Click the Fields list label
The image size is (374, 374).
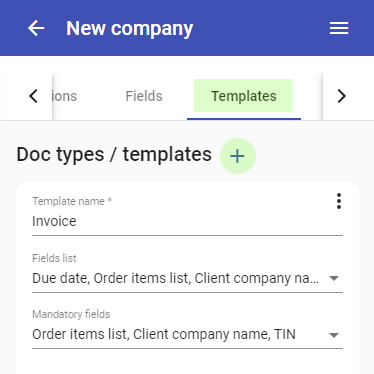54,258
